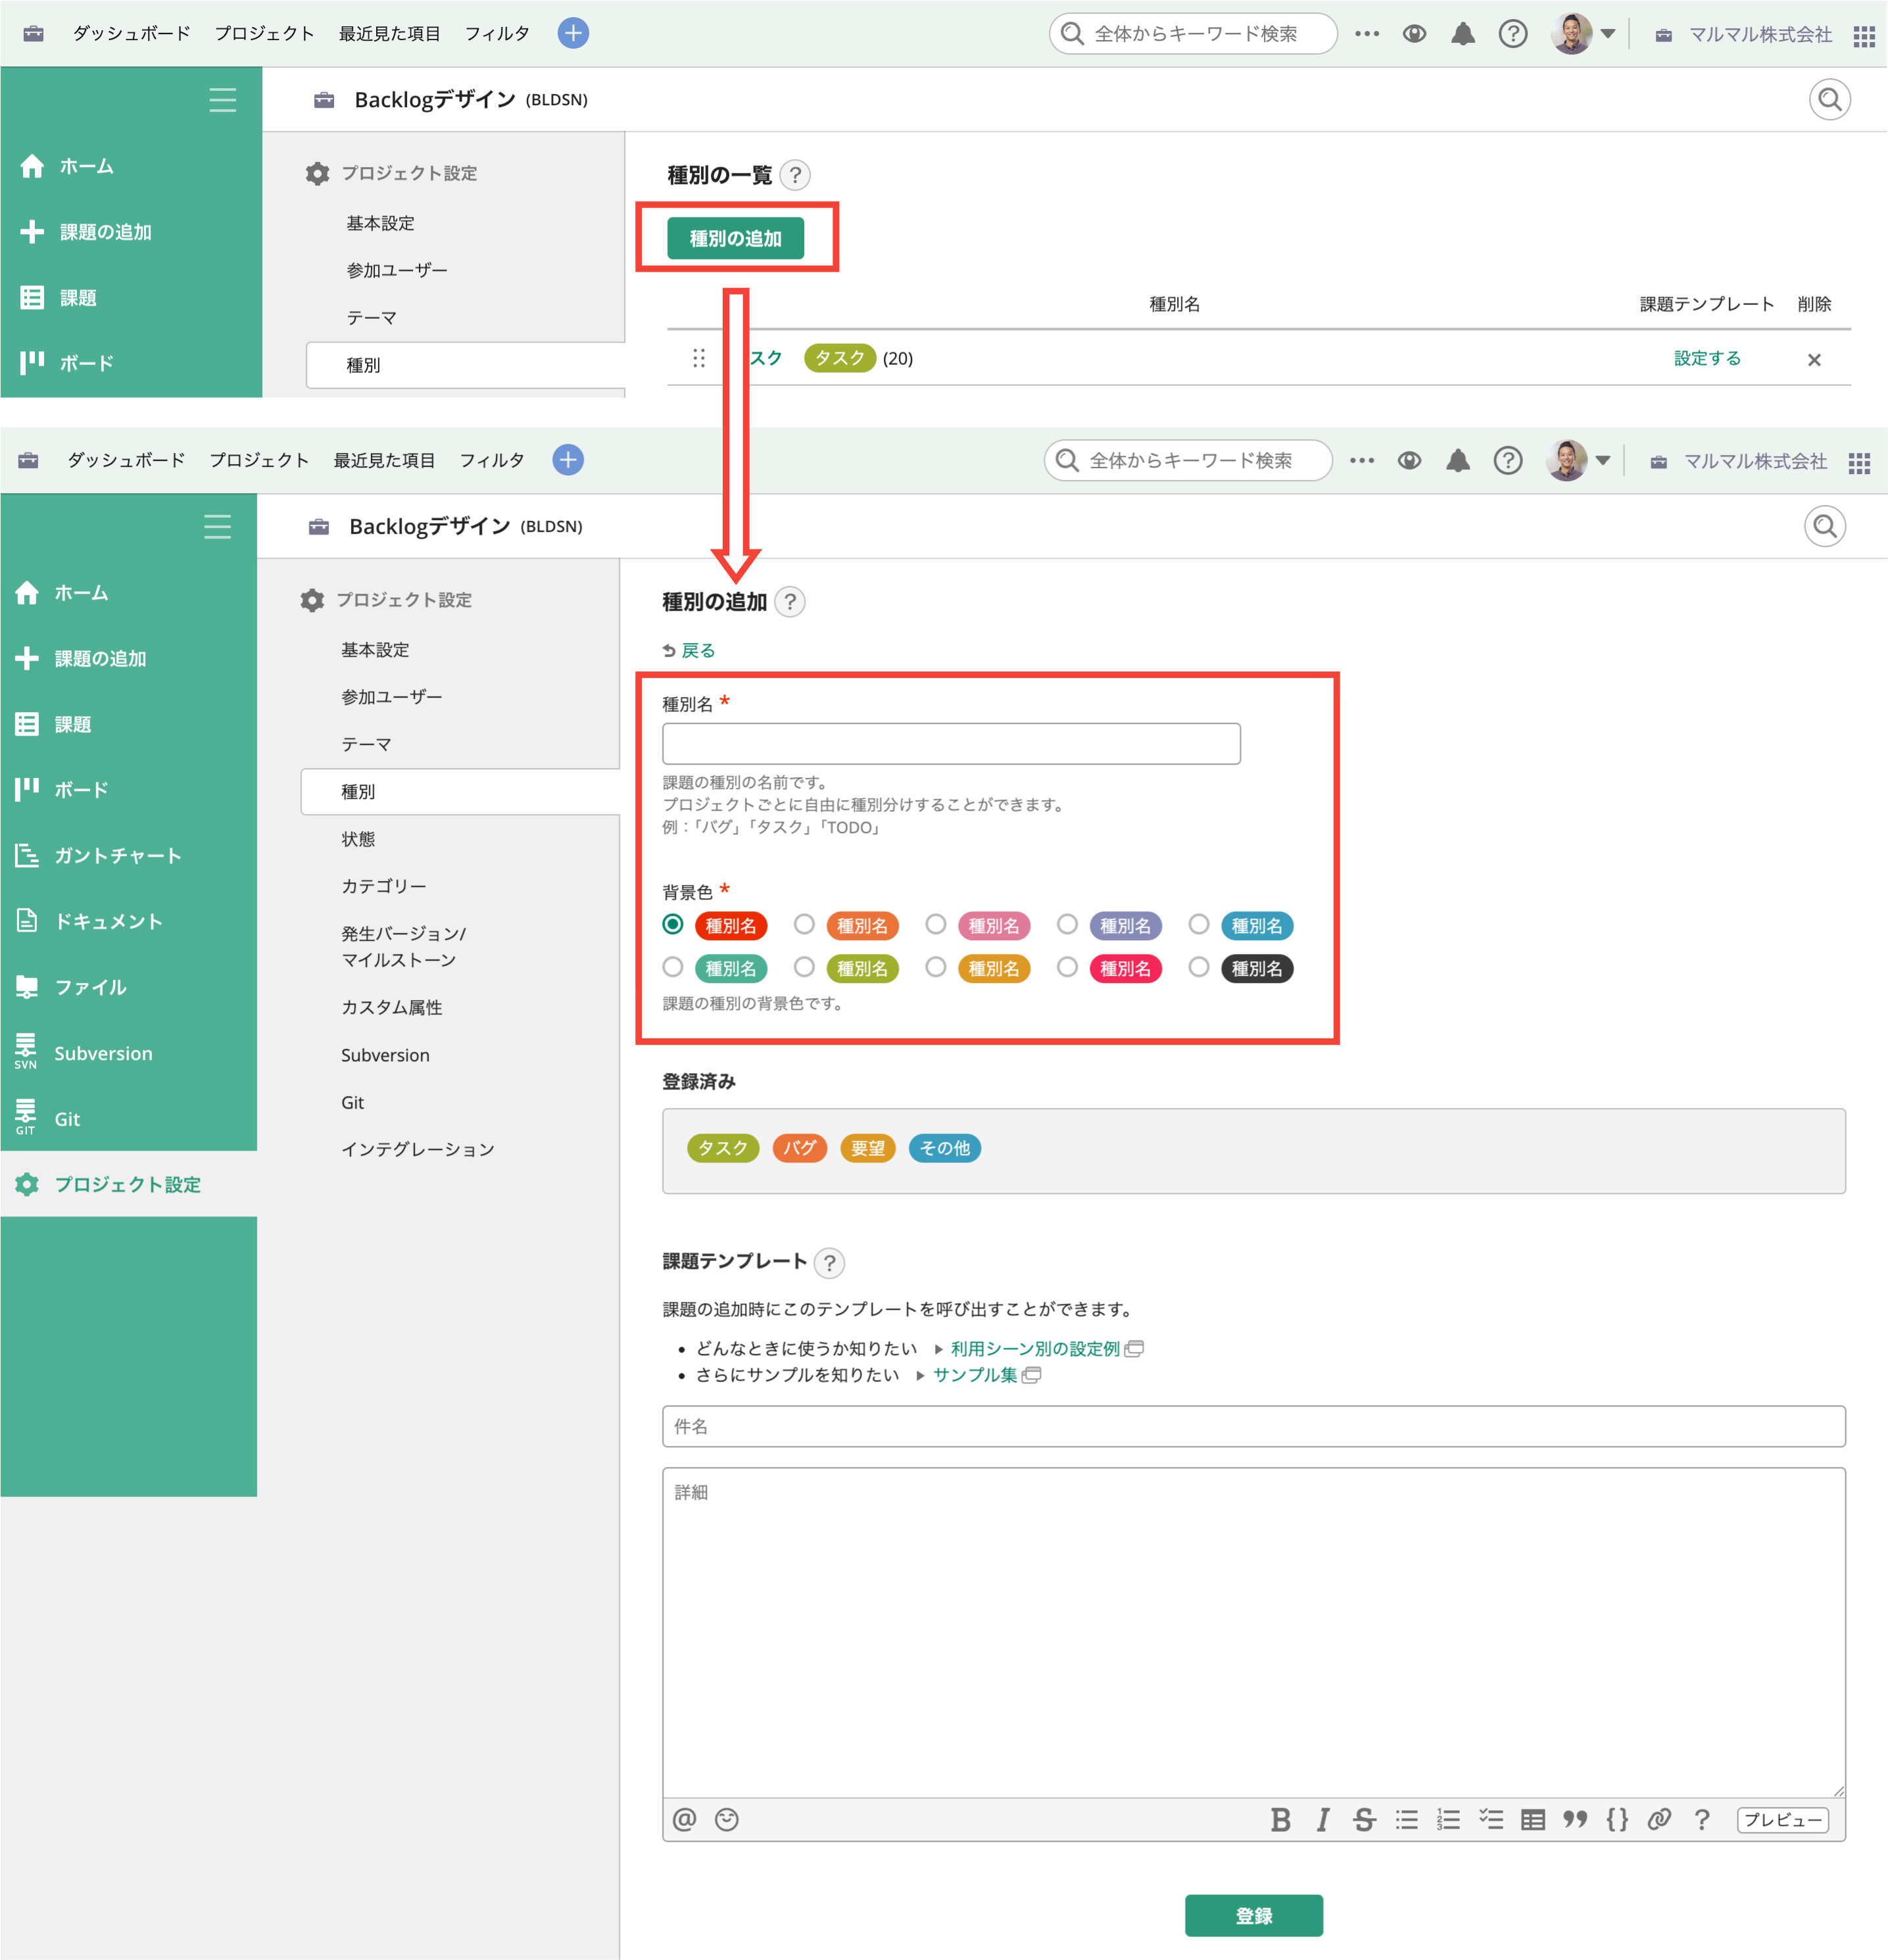Screen dimensions: 1888x1960
Task: Select the orange background color radio
Action: [804, 924]
